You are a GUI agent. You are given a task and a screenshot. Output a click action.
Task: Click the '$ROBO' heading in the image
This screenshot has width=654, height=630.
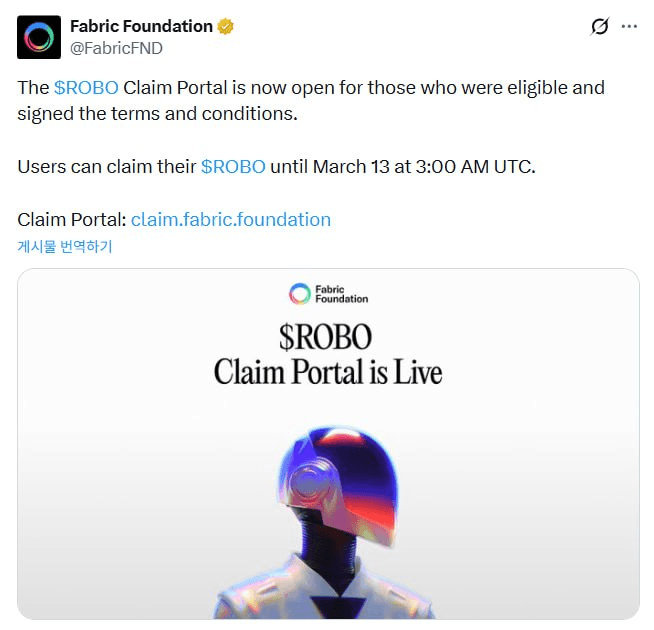click(x=327, y=336)
